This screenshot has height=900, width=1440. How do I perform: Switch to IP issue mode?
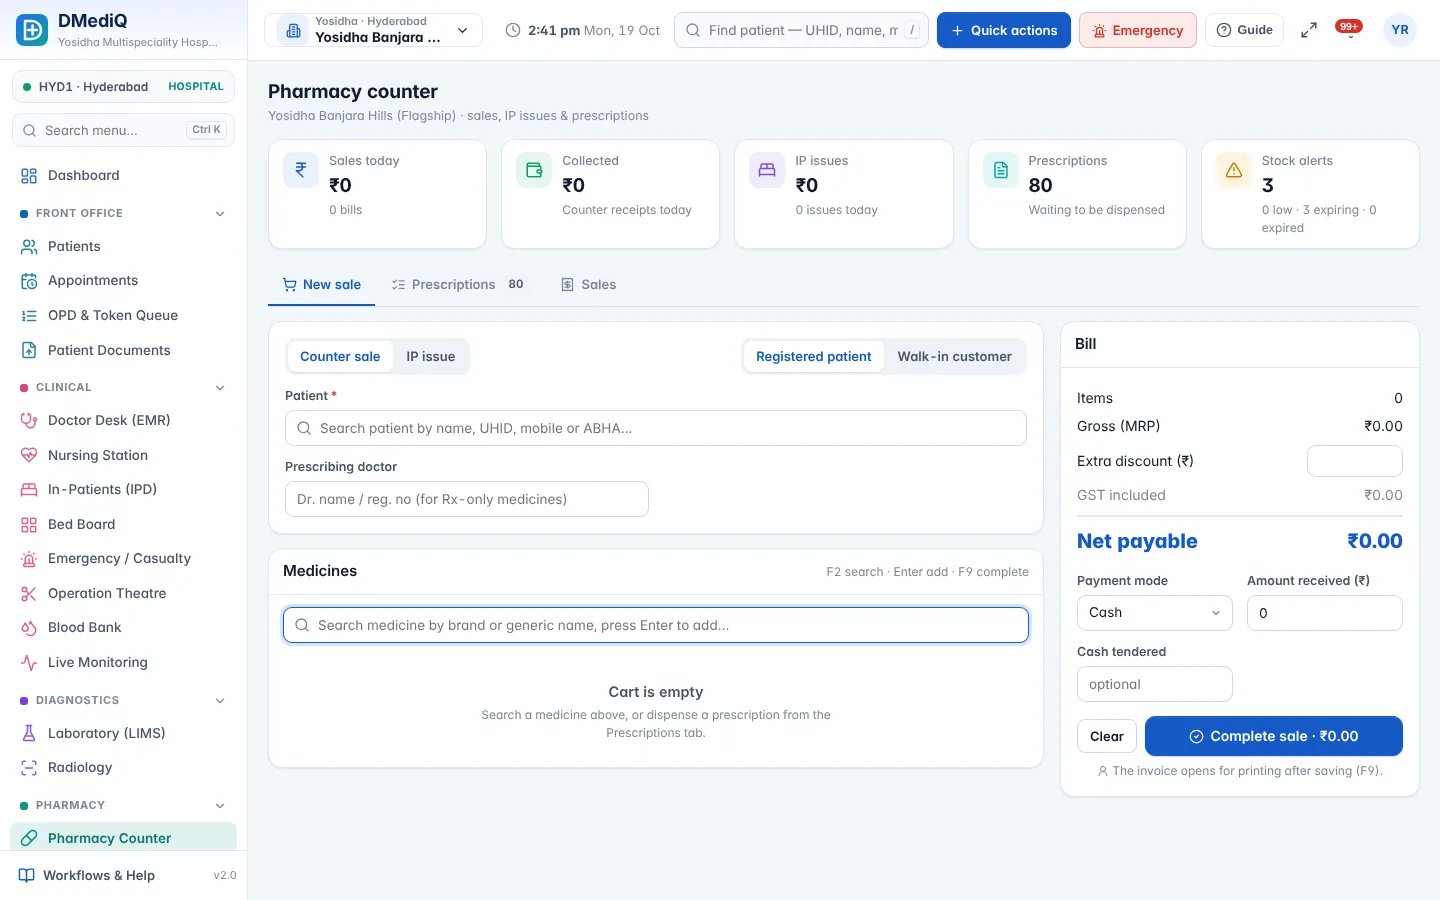(430, 356)
